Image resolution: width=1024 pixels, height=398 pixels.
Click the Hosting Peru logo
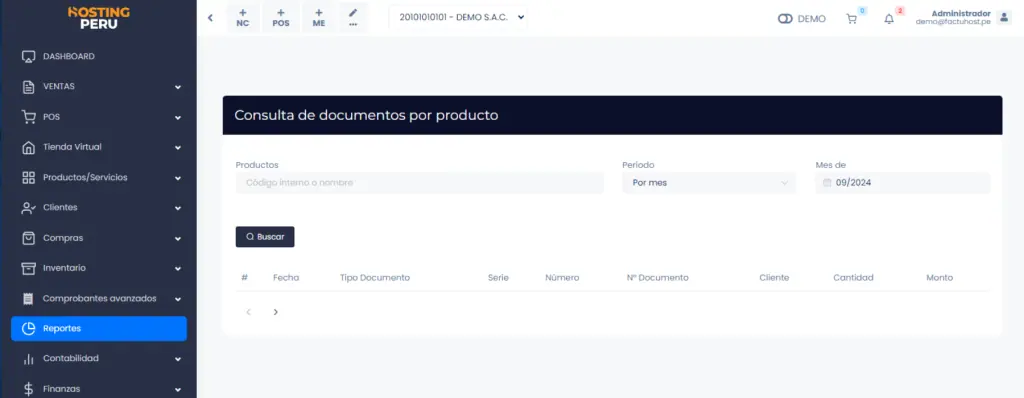(x=99, y=18)
